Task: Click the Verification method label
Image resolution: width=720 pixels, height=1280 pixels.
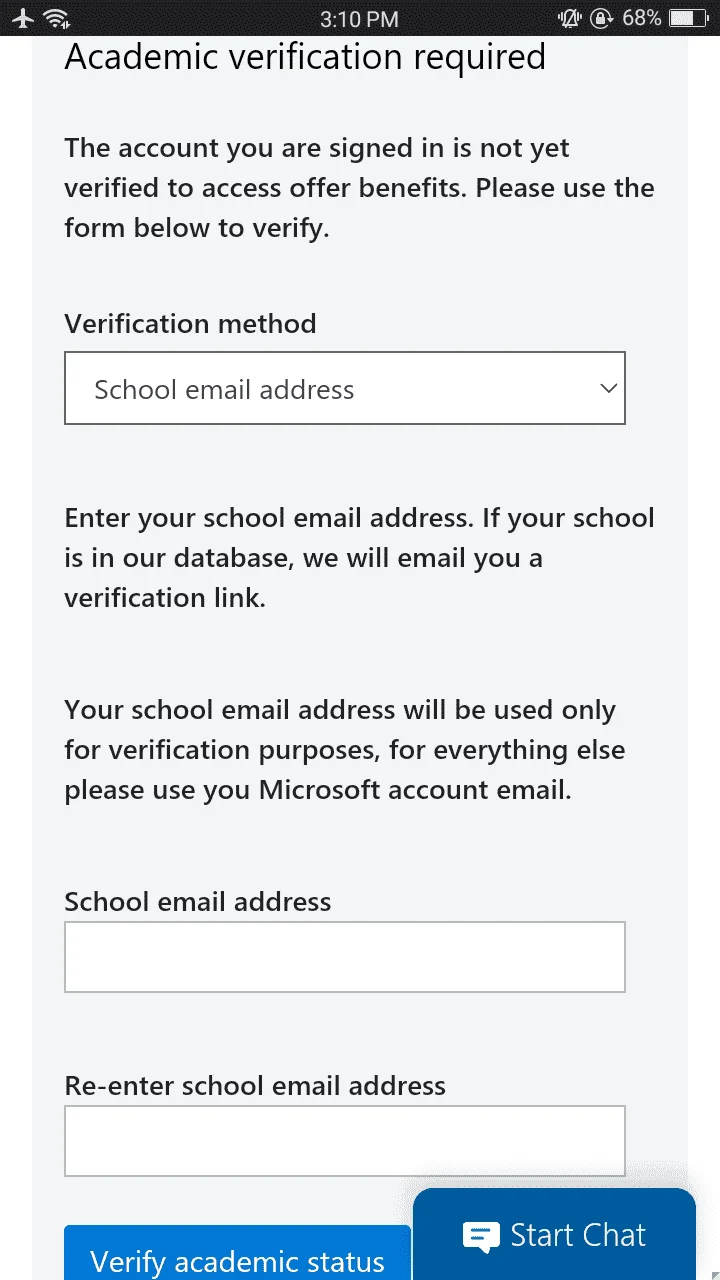Action: 190,324
